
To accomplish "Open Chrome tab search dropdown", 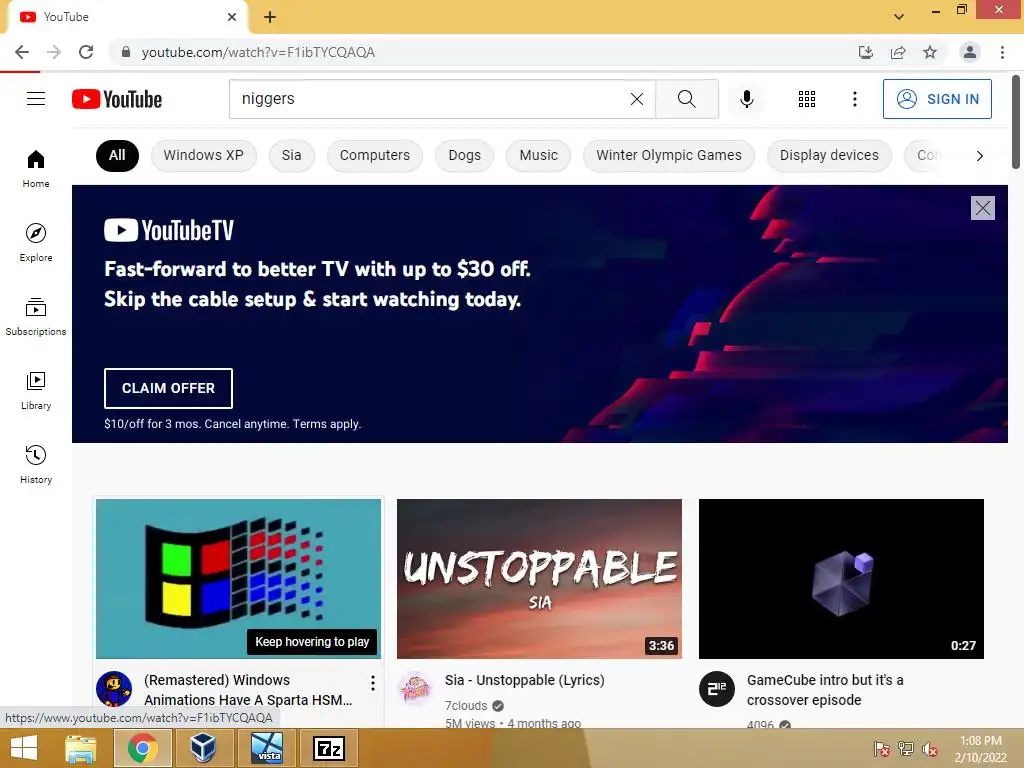I will point(899,16).
